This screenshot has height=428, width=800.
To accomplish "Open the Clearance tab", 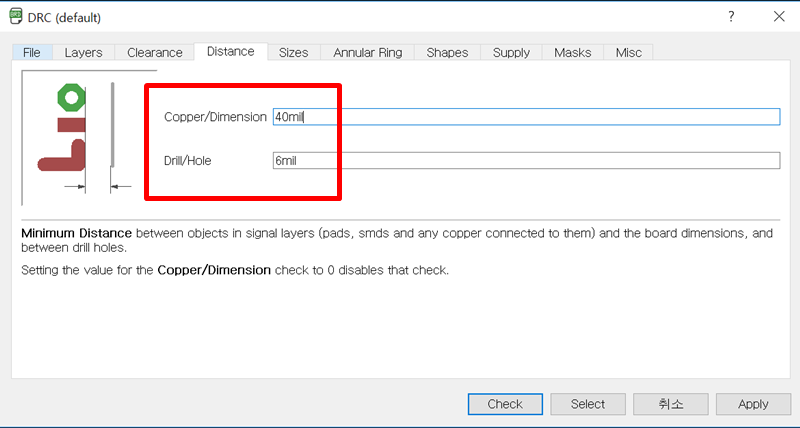I will coord(154,52).
